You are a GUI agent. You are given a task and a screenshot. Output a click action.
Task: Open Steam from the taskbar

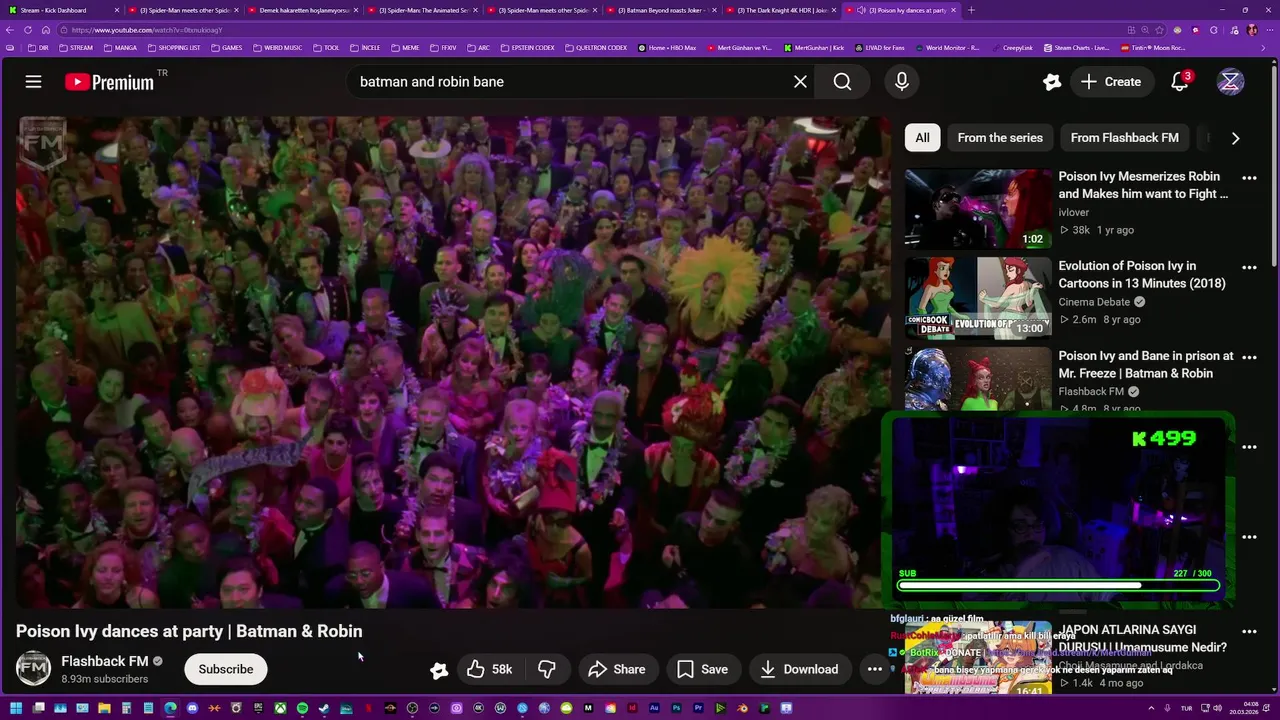point(324,709)
